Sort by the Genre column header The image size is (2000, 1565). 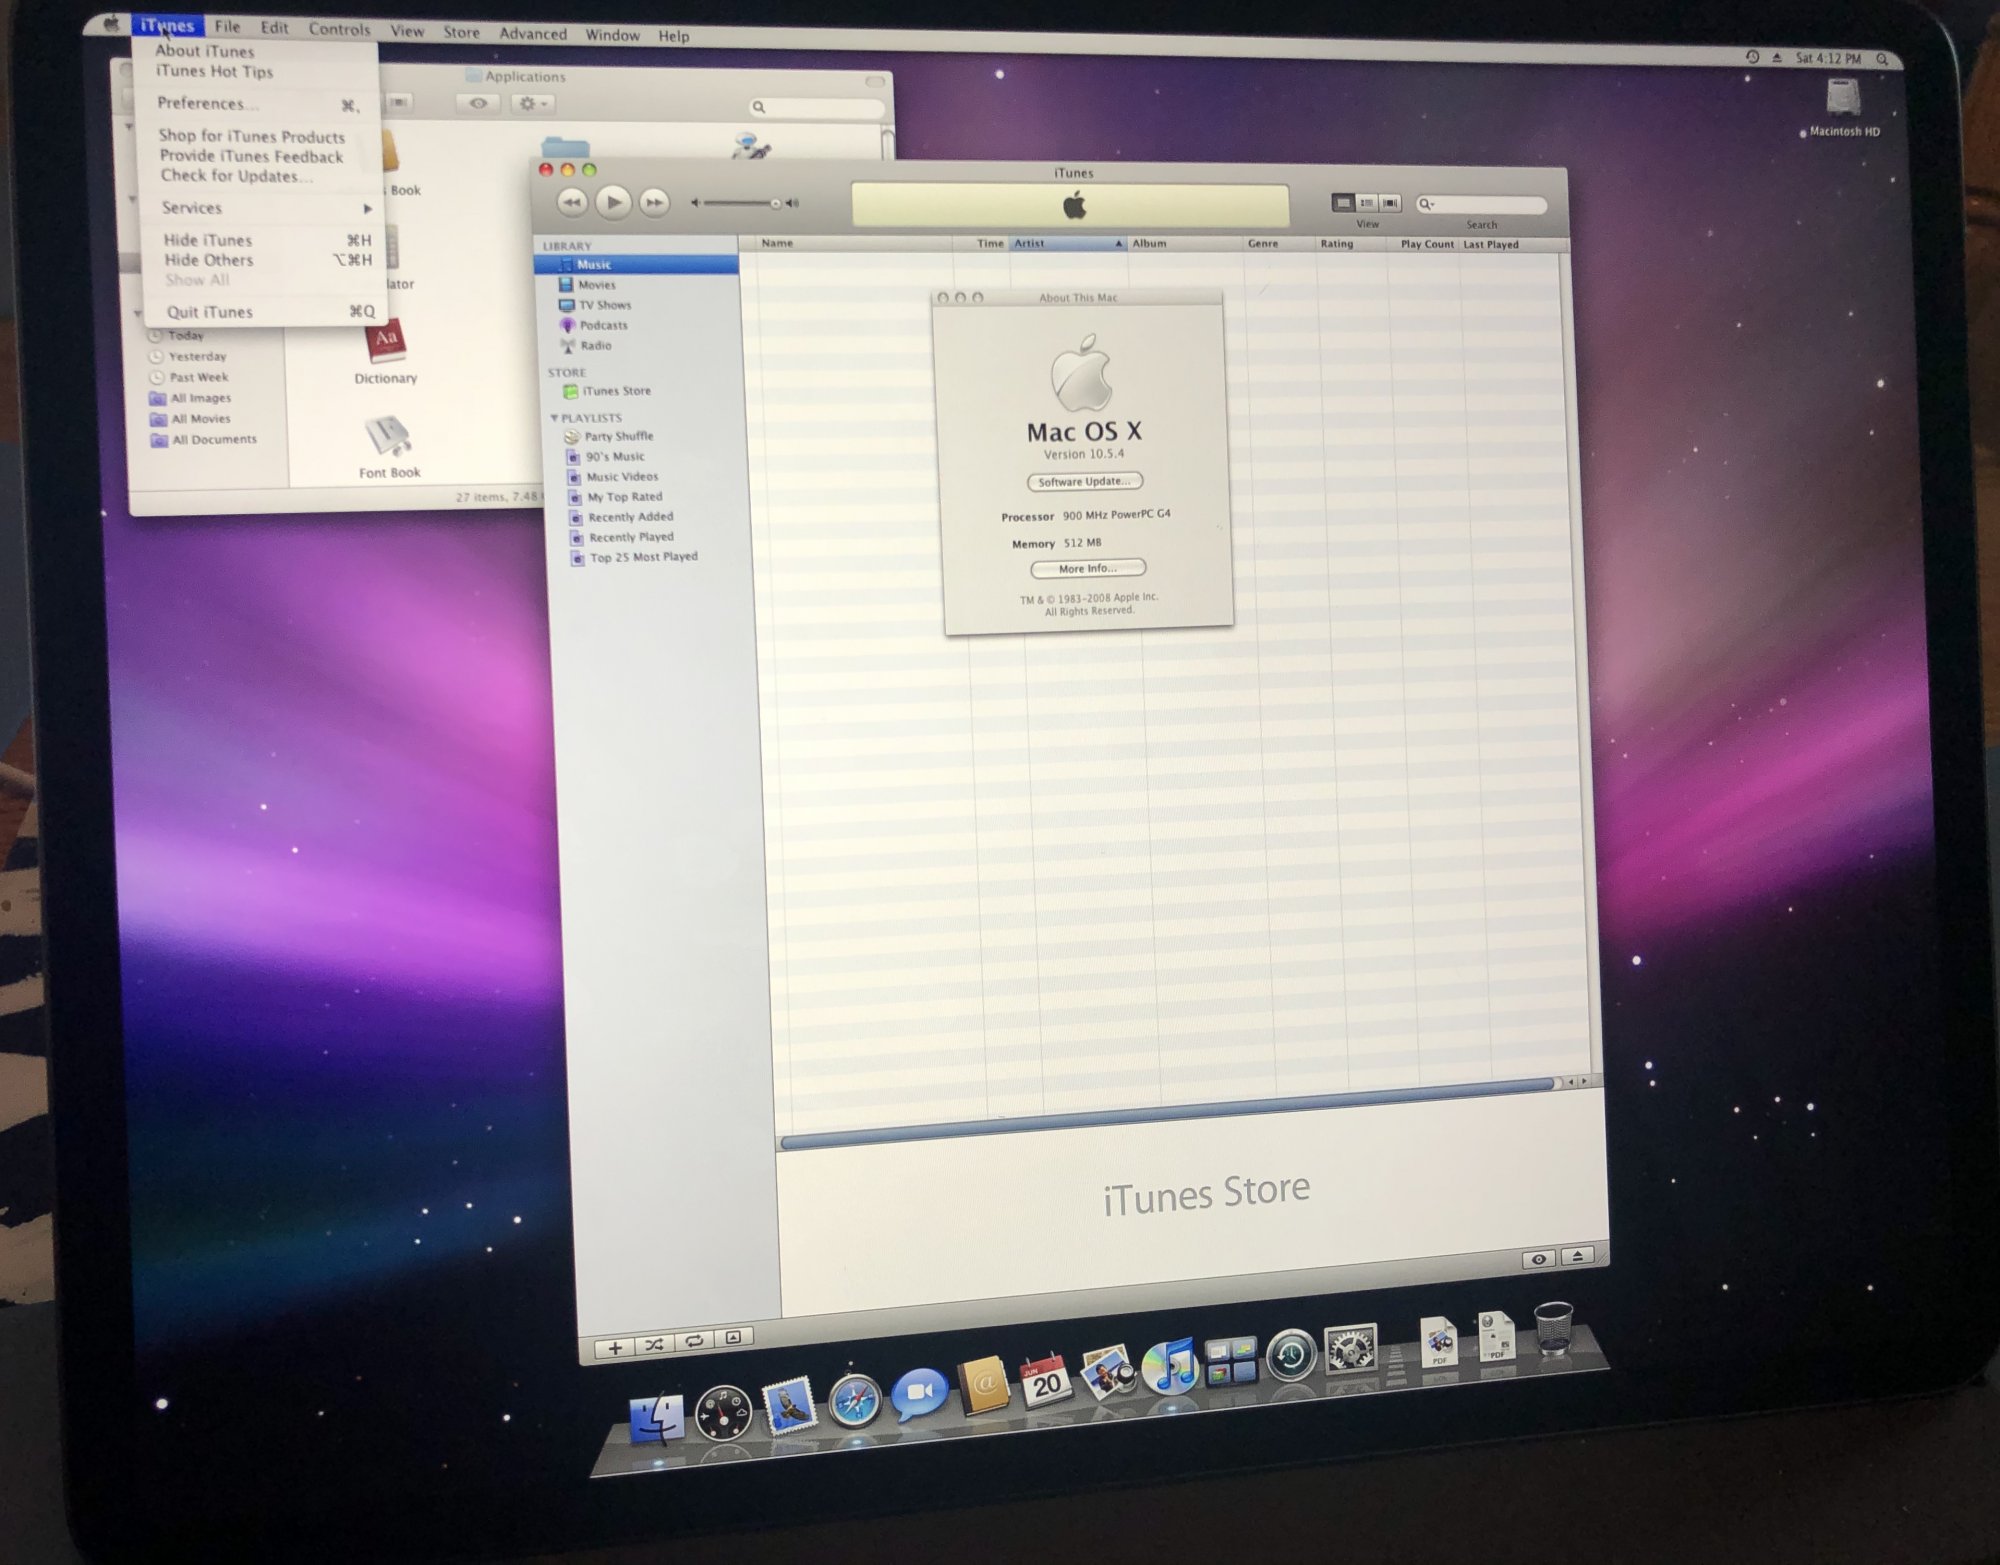click(x=1279, y=243)
